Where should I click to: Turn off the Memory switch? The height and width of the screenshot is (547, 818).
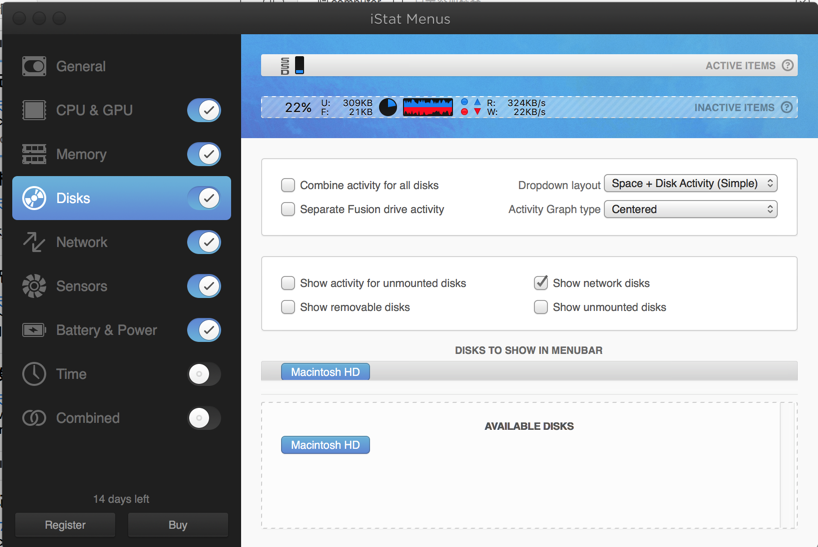tap(204, 154)
